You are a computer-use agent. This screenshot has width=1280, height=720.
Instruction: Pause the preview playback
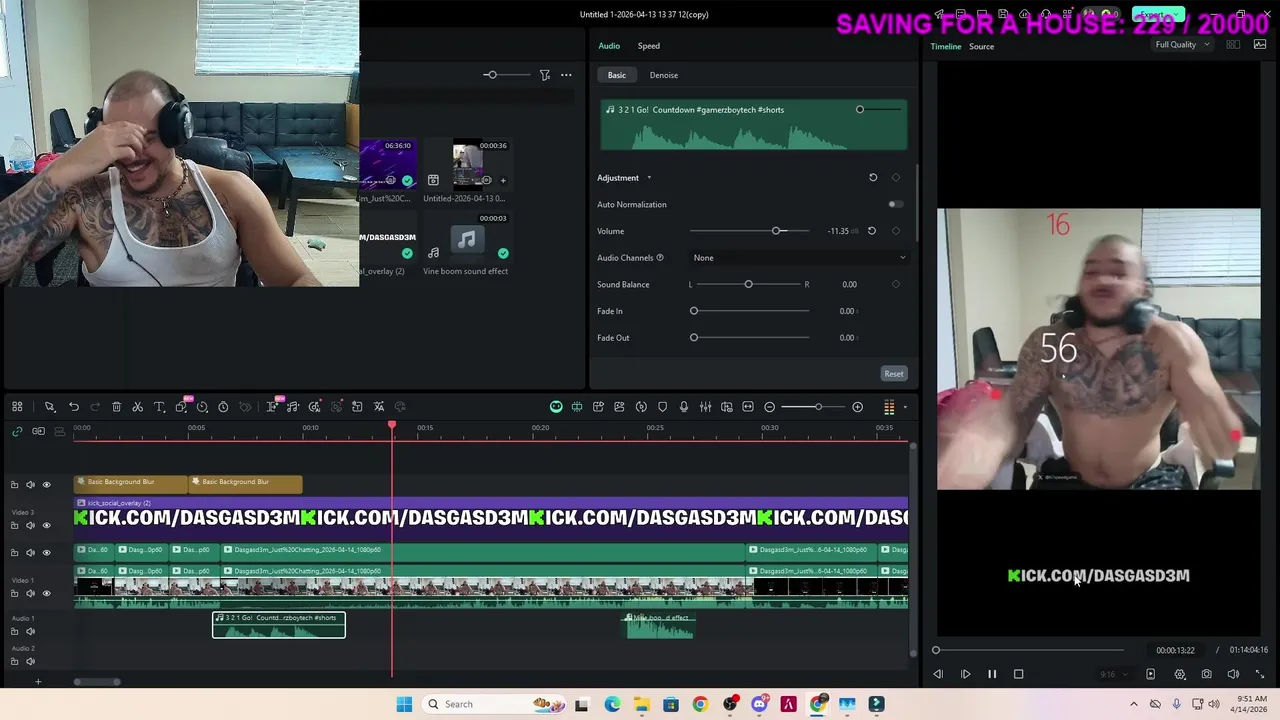(x=992, y=674)
